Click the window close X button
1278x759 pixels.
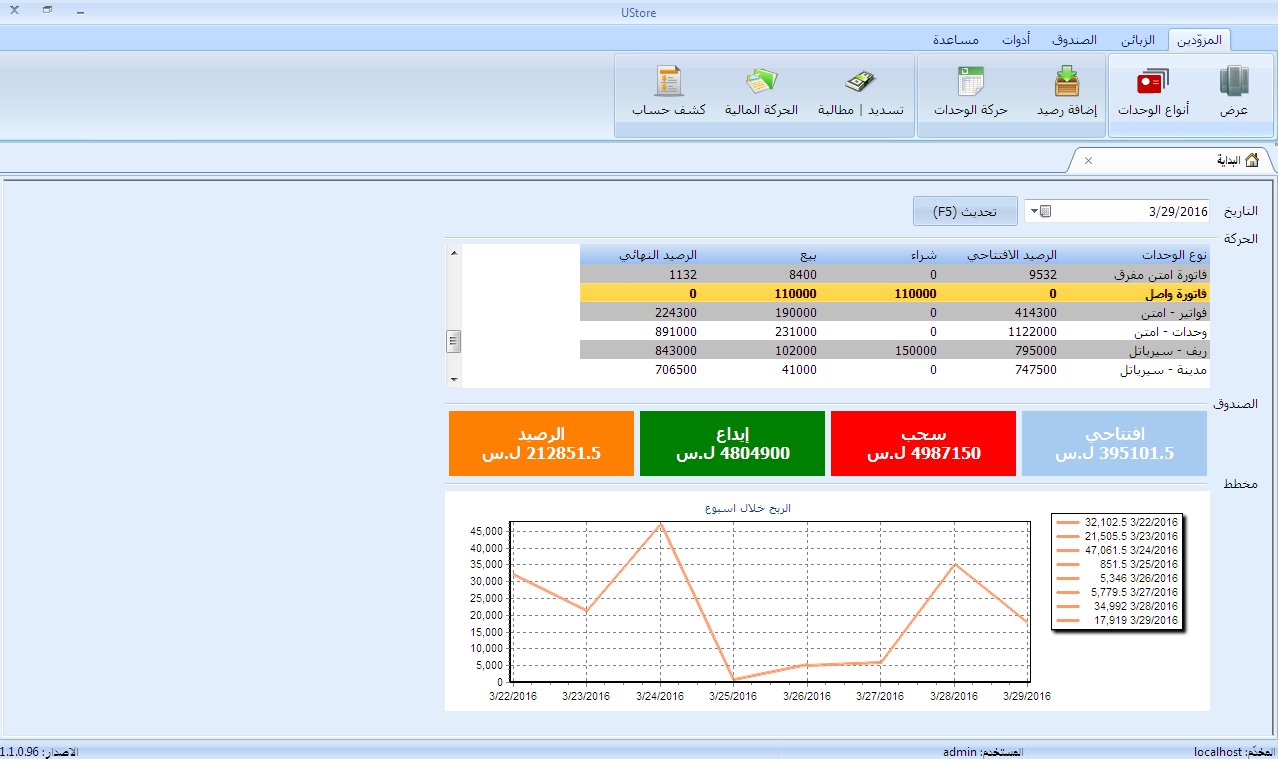point(15,9)
